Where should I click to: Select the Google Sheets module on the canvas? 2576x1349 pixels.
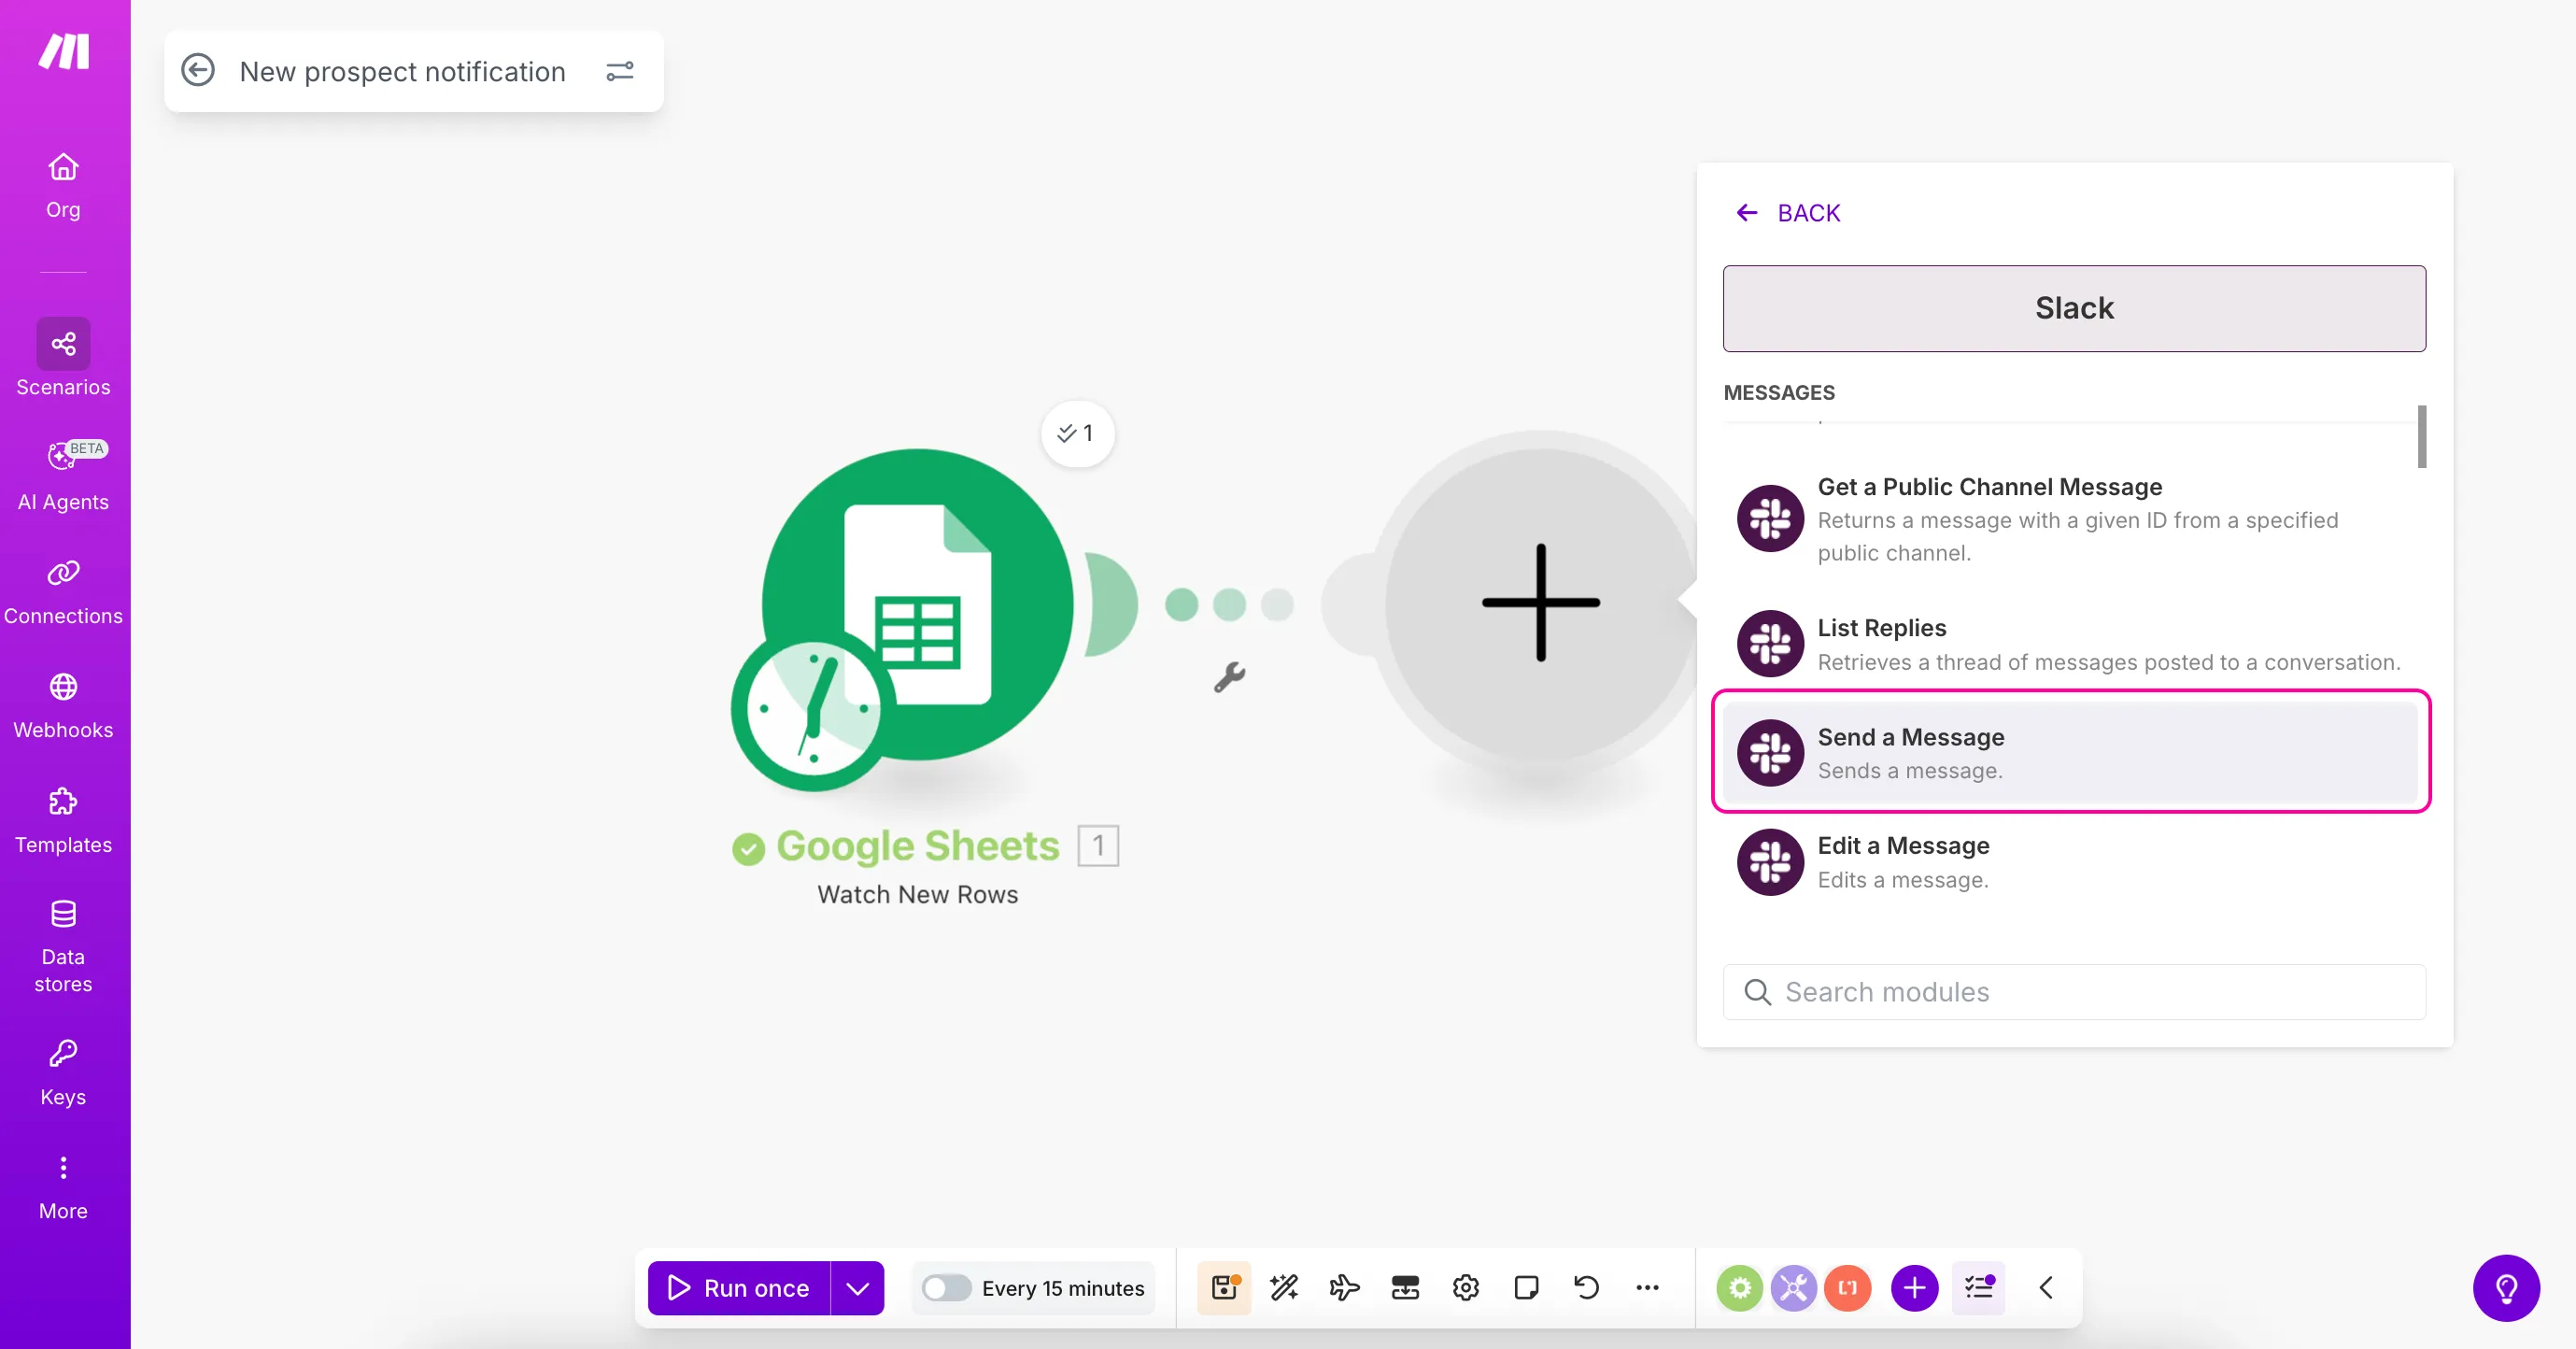coord(917,604)
